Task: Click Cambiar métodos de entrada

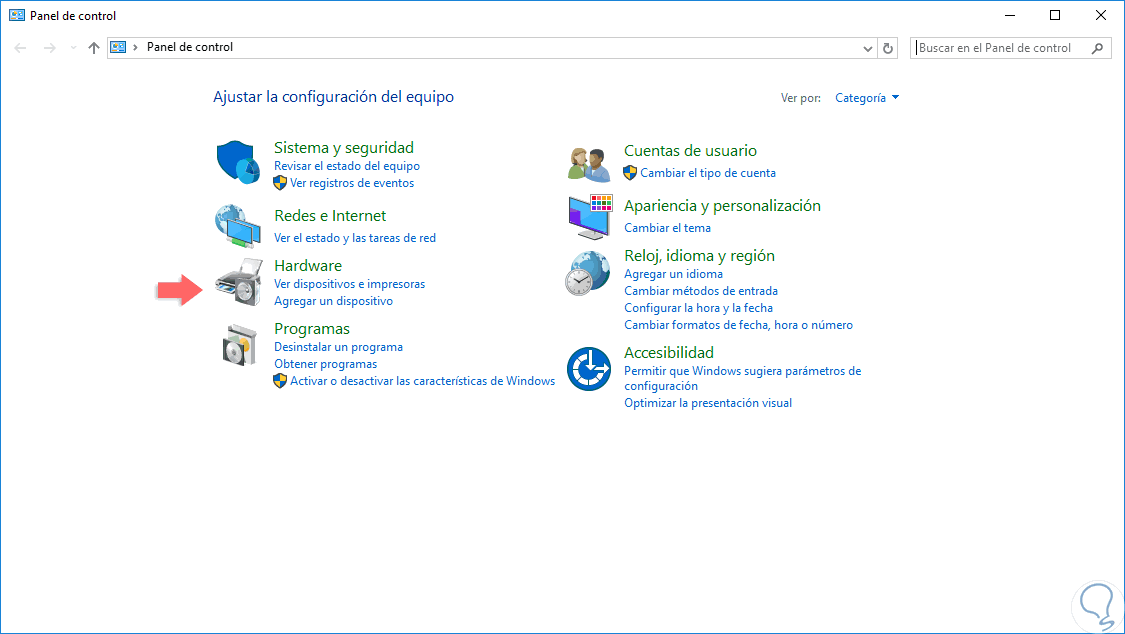Action: click(x=700, y=291)
